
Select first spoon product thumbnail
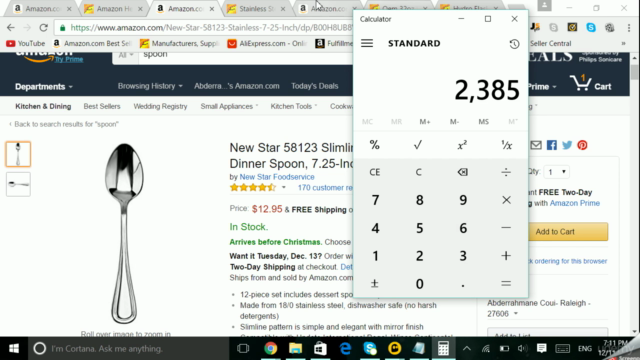tap(18, 154)
